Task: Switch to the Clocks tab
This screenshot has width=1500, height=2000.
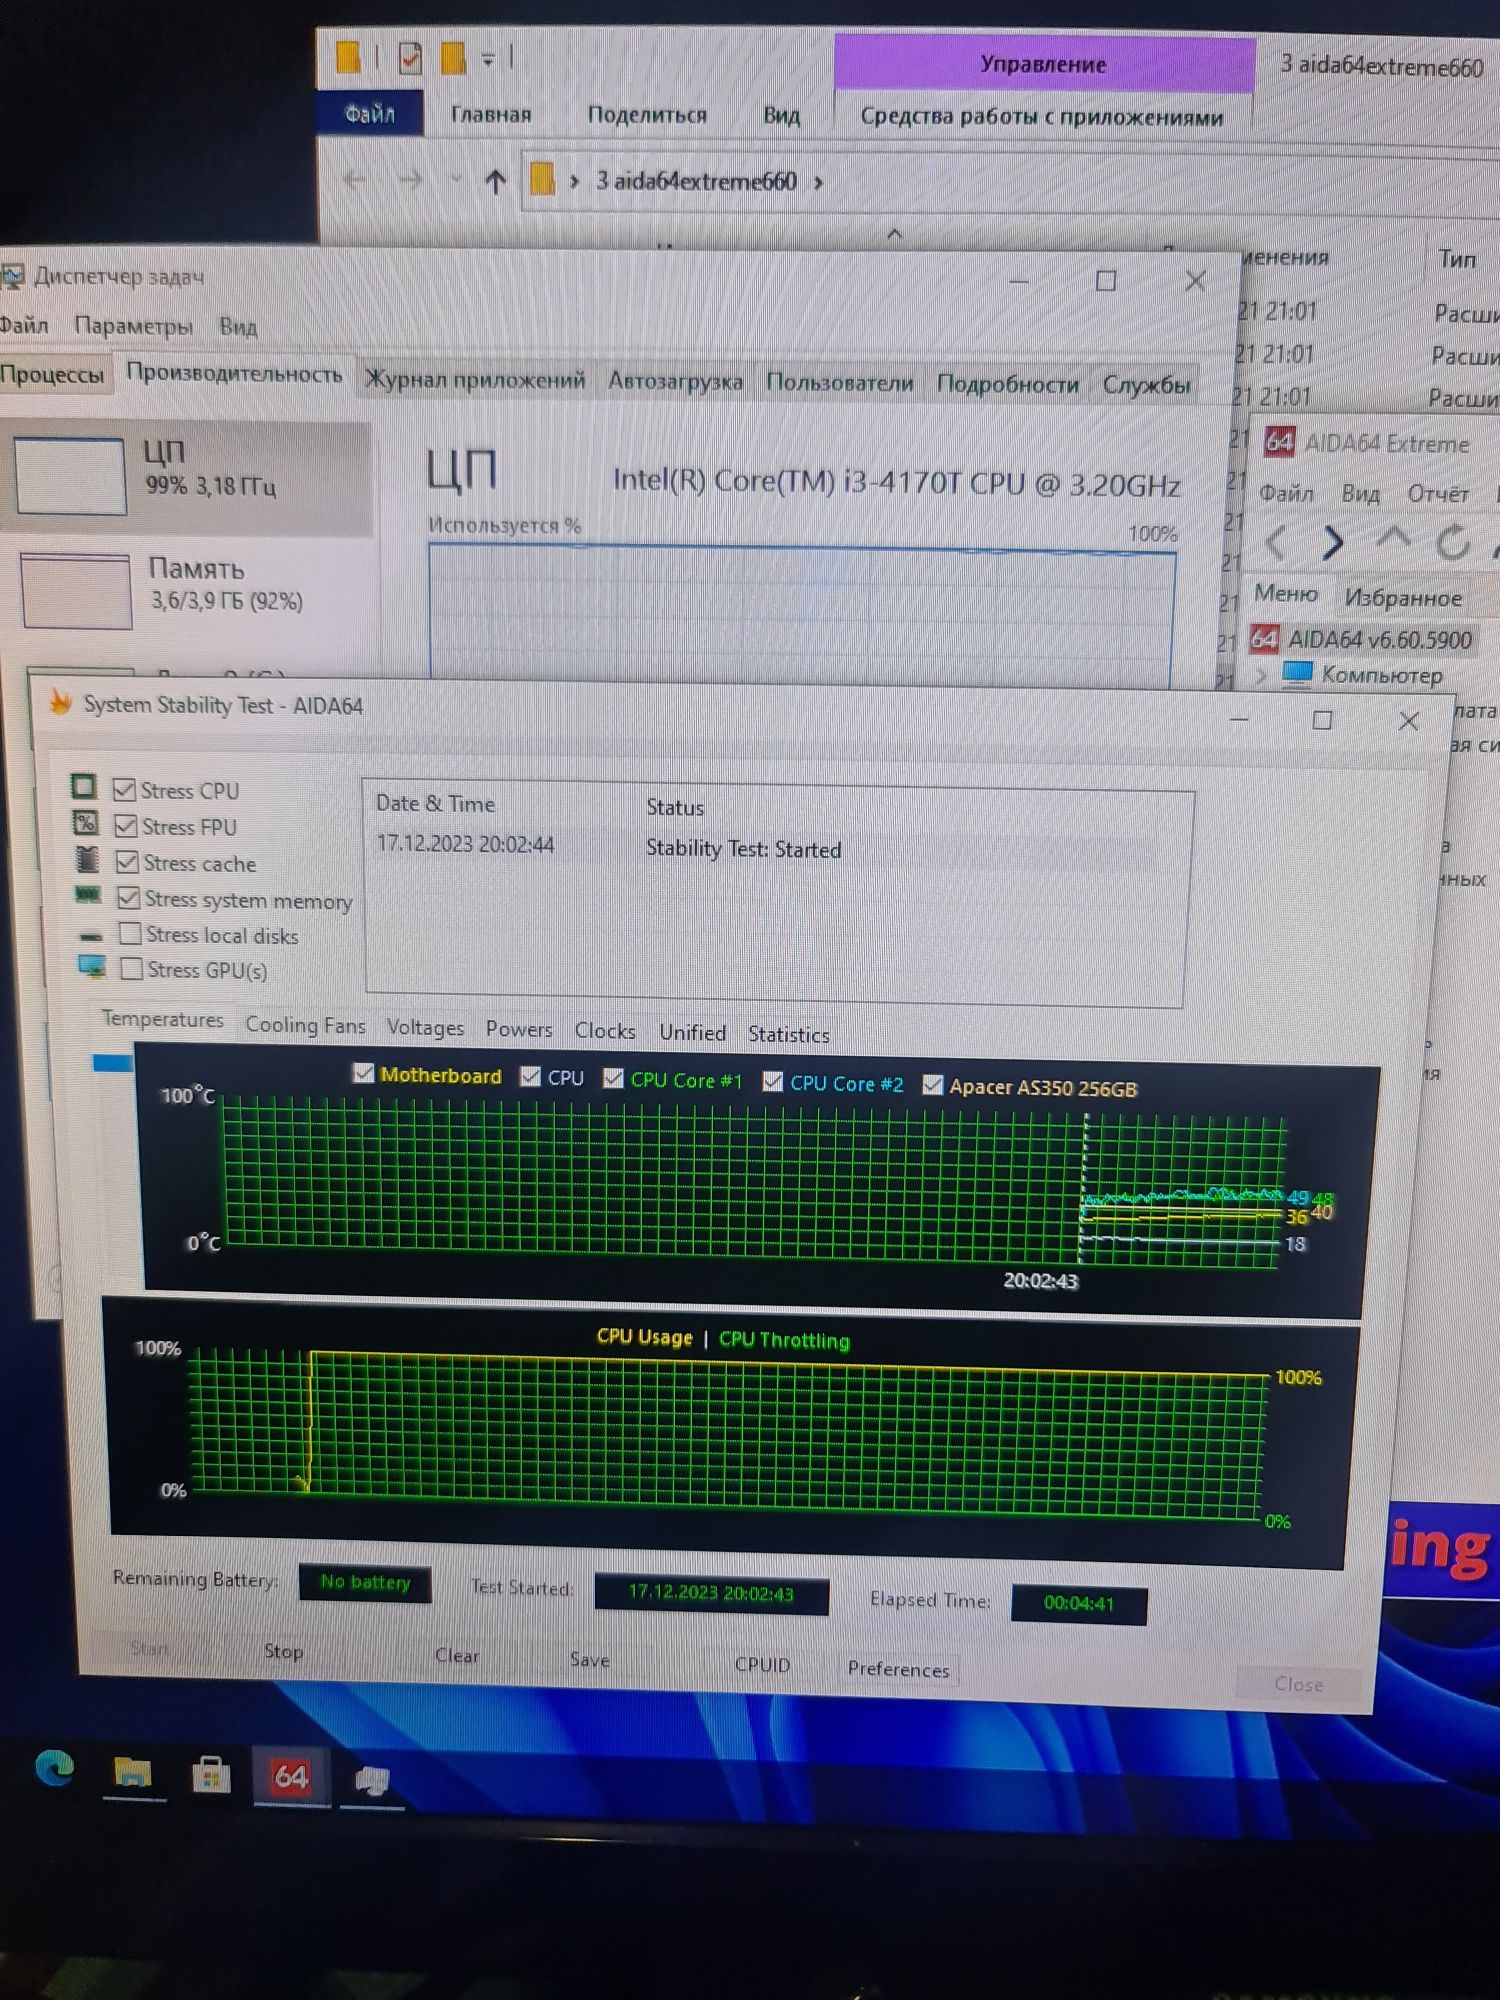Action: [605, 1031]
